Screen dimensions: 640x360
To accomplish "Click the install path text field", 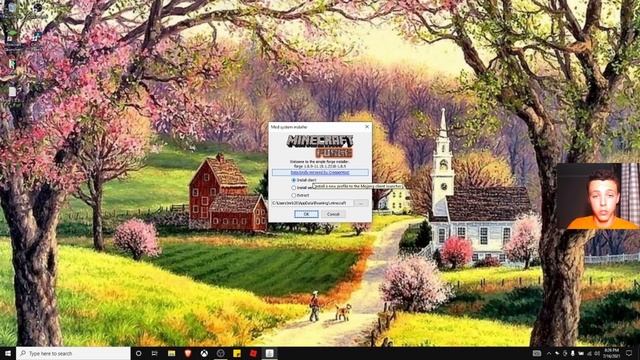I will [x=312, y=203].
